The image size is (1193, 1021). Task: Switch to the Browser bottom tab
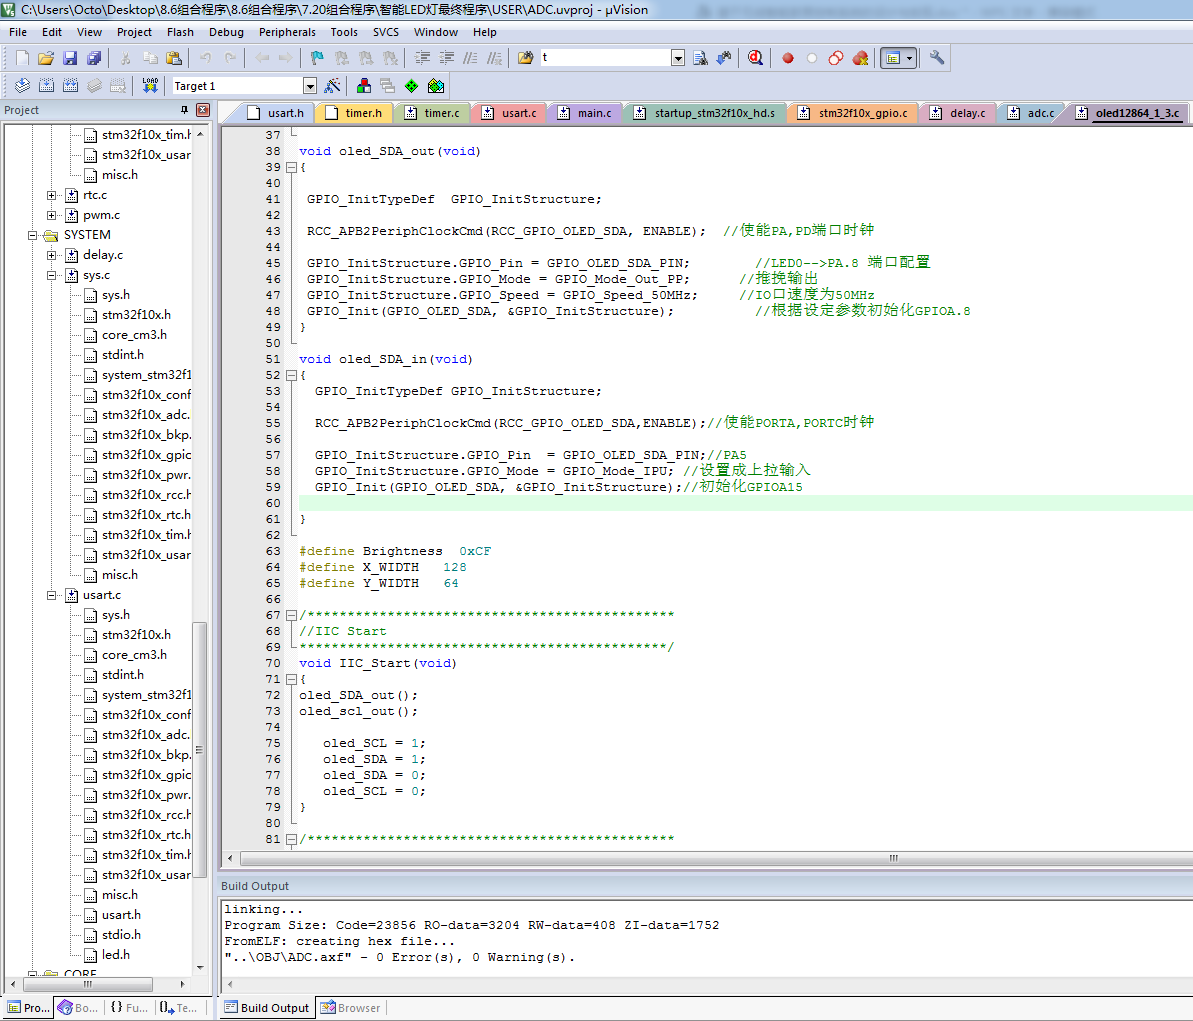click(x=351, y=1008)
